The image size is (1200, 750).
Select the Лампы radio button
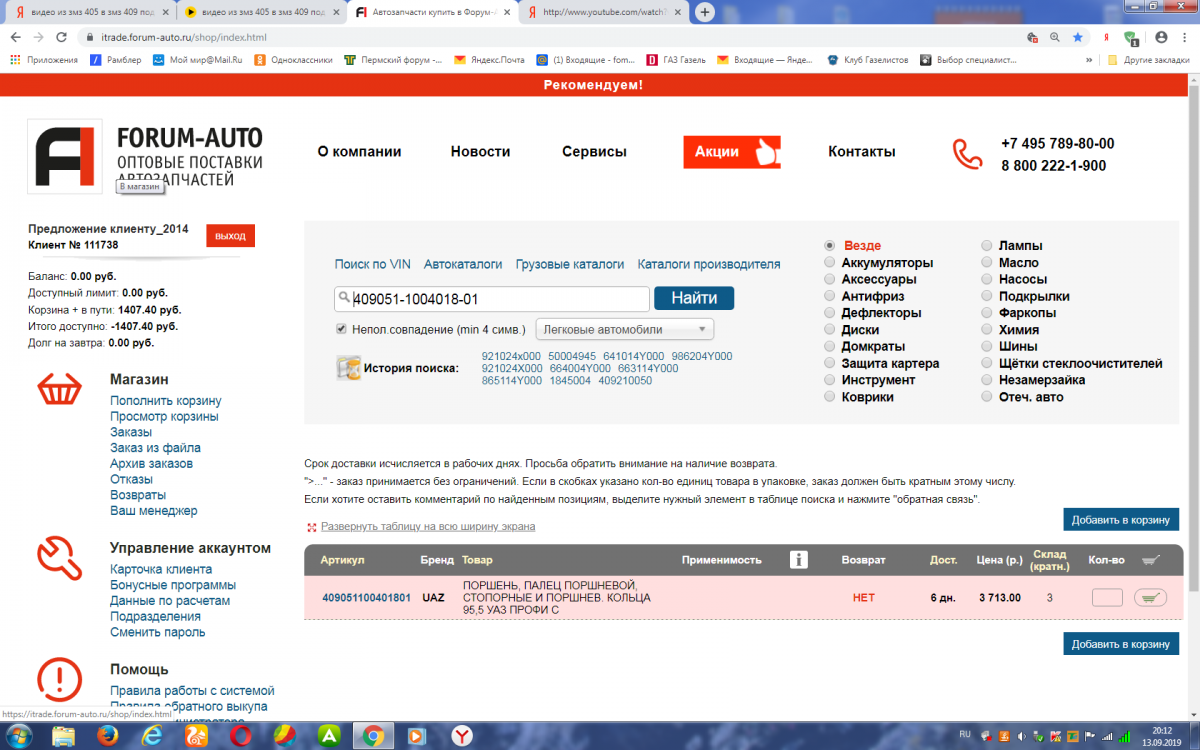click(987, 245)
